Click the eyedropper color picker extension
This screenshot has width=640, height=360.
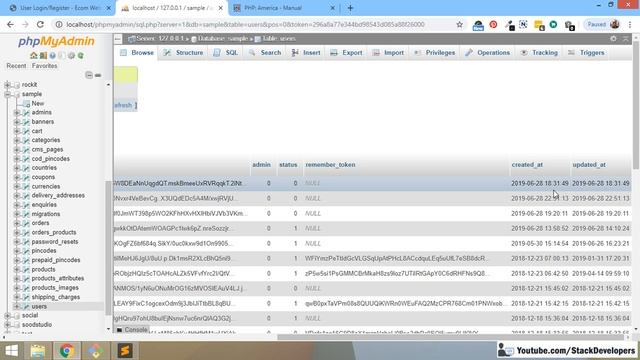(509, 25)
